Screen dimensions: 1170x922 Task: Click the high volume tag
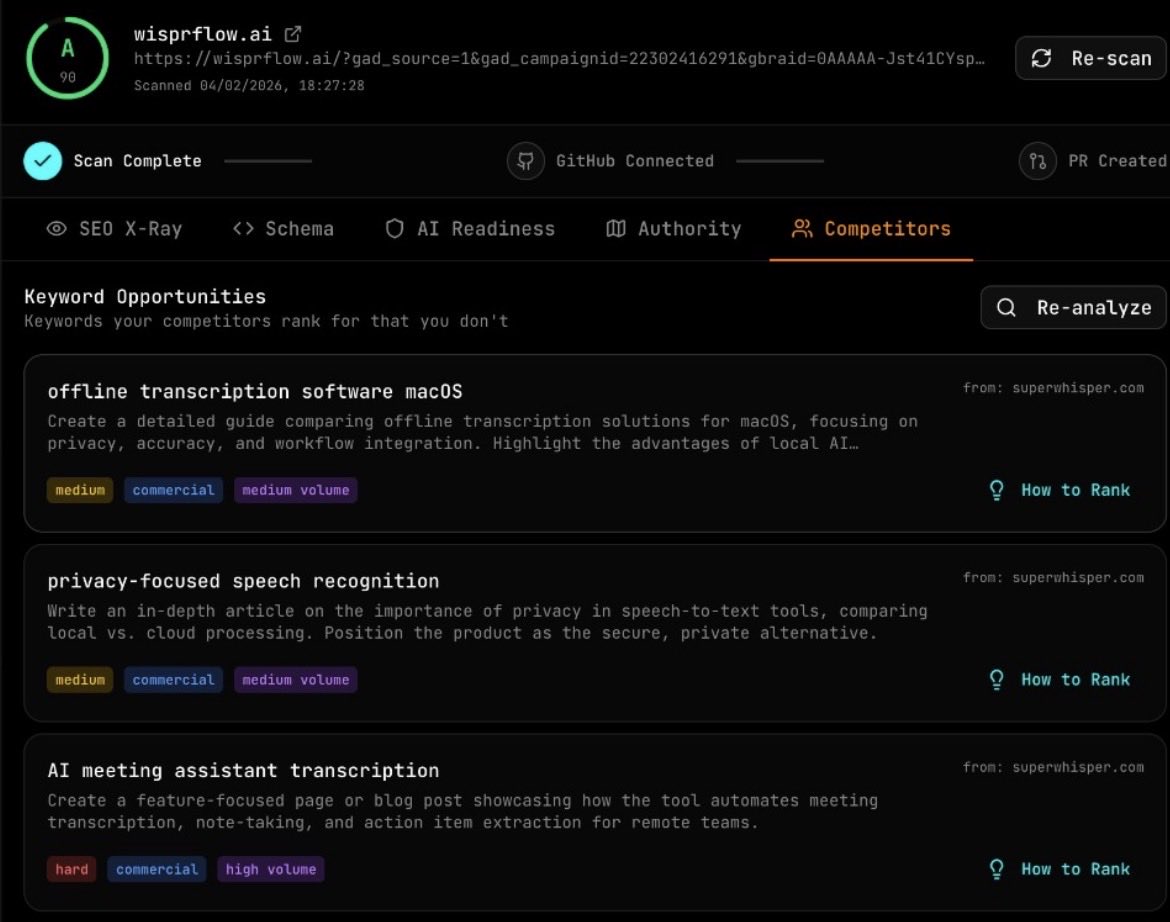271,869
